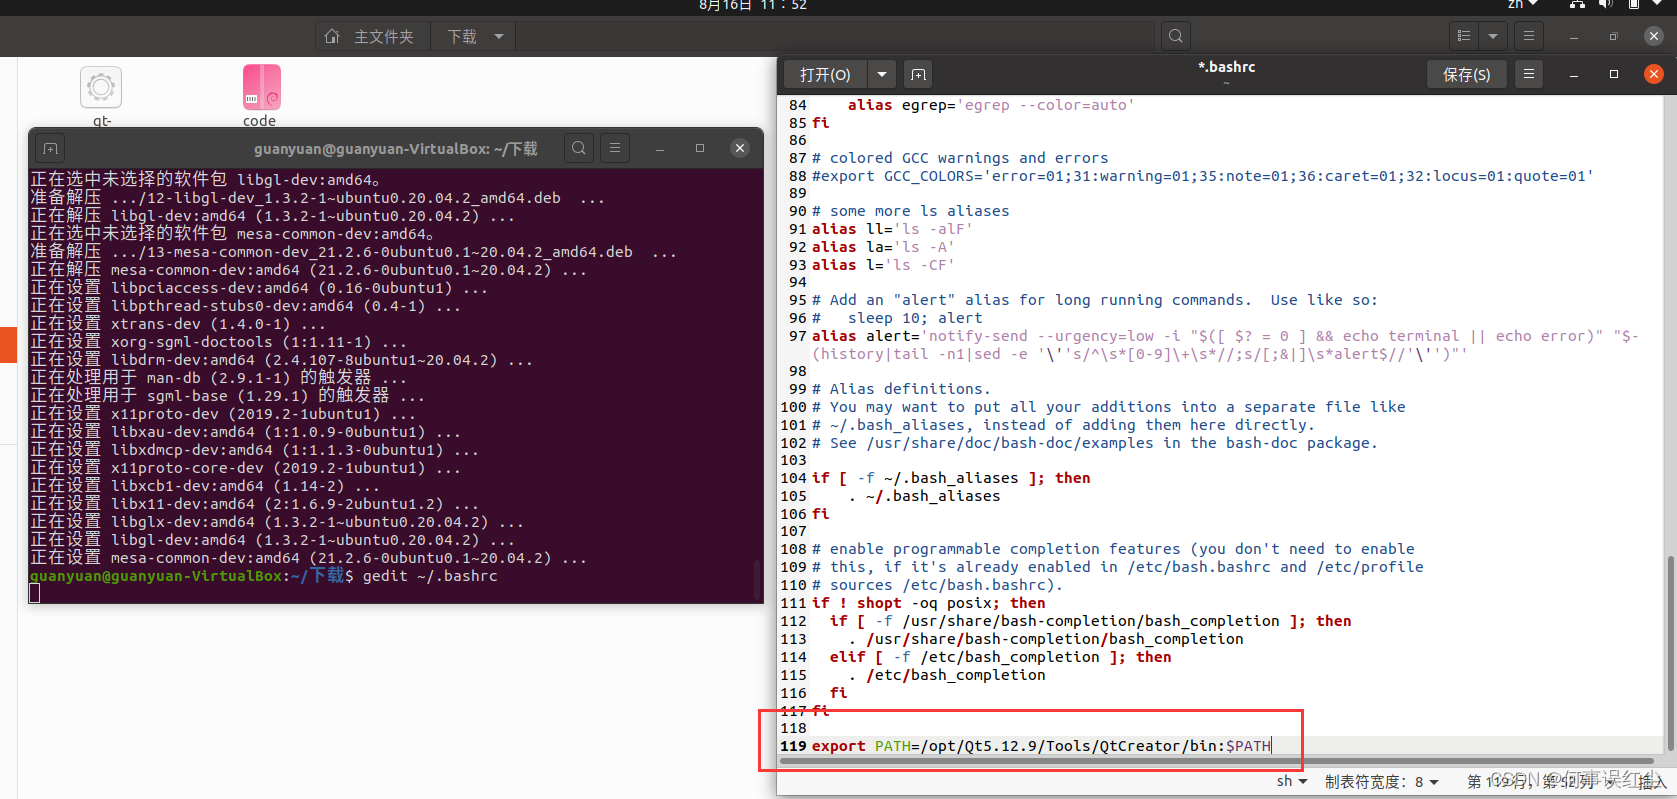Screen dimensions: 1677x799
Task: Click the 打开(O) open button in gedit
Action: pos(825,74)
